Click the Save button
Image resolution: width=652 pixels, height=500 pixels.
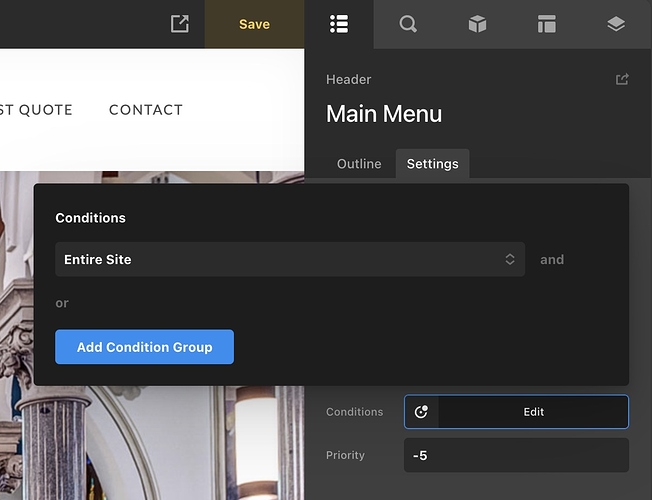pos(254,24)
